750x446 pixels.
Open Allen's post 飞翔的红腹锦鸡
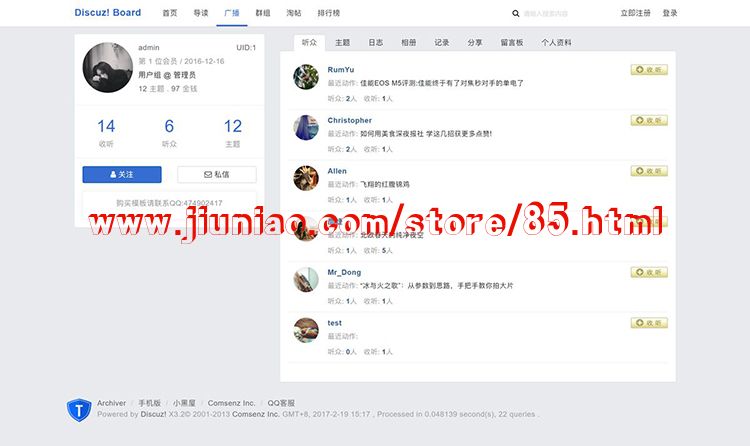point(385,184)
